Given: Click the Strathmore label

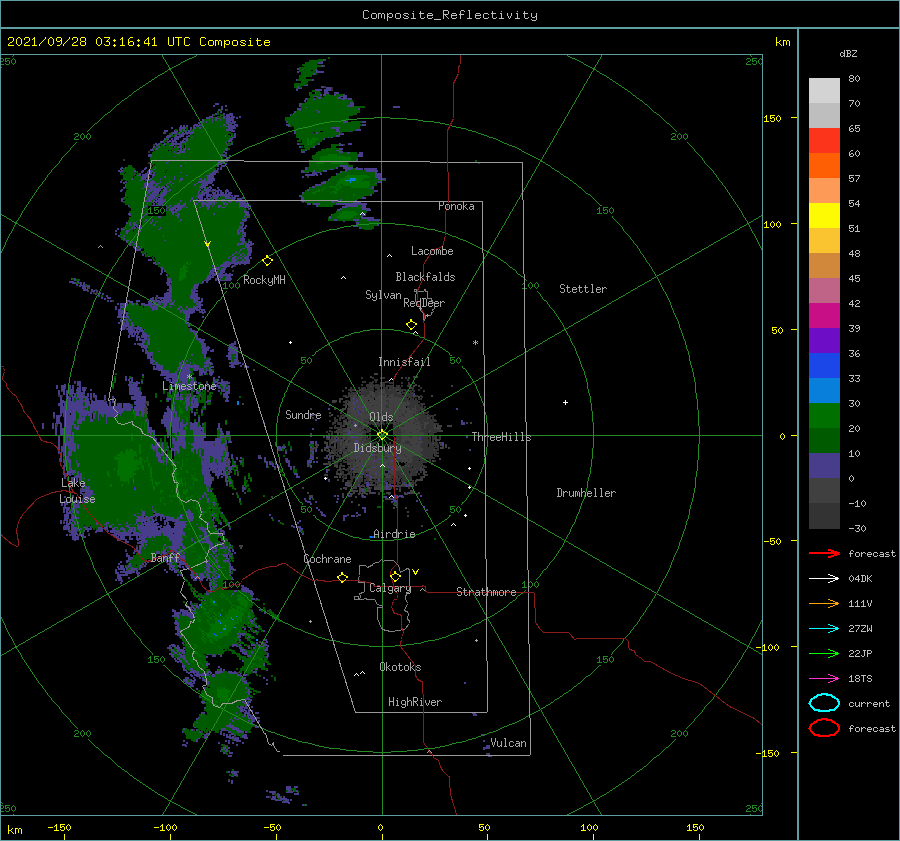Looking at the screenshot, I should (x=486, y=592).
